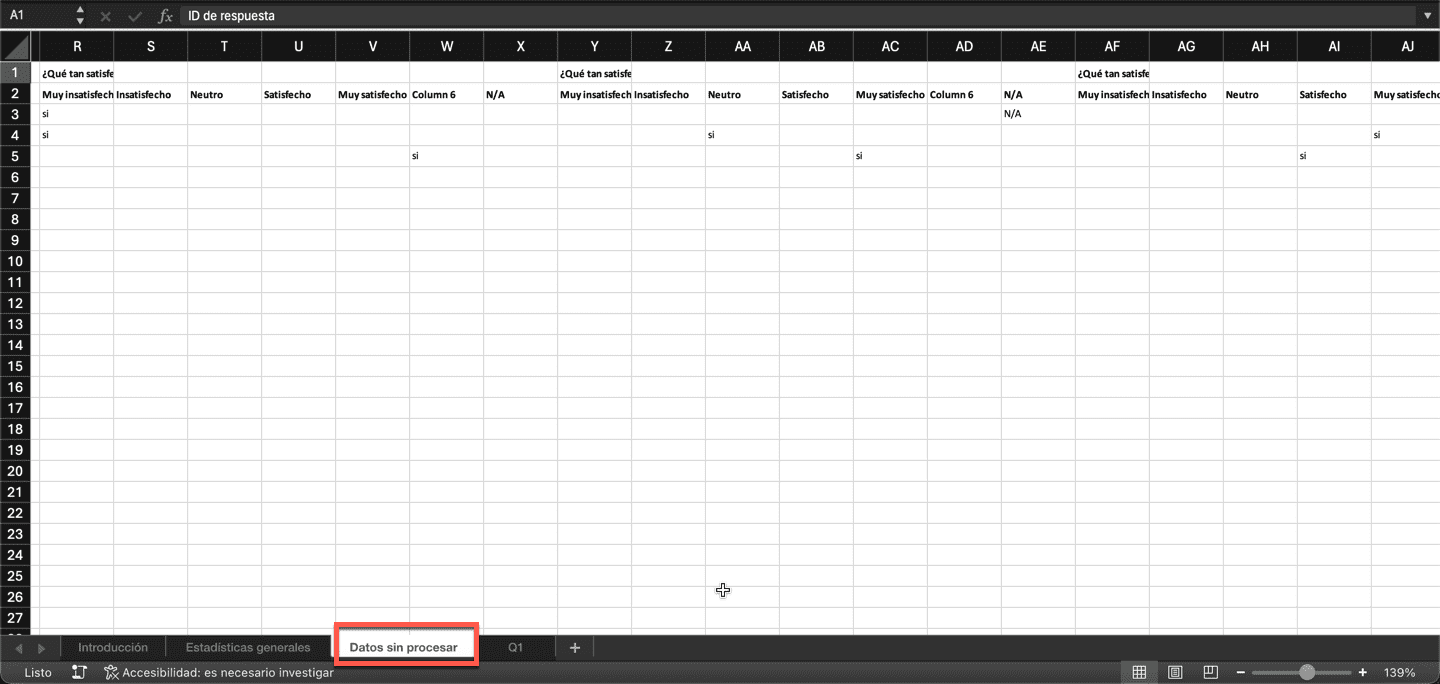Viewport: 1440px width, 684px height.
Task: Select N/A header in column X
Action: pos(521,94)
